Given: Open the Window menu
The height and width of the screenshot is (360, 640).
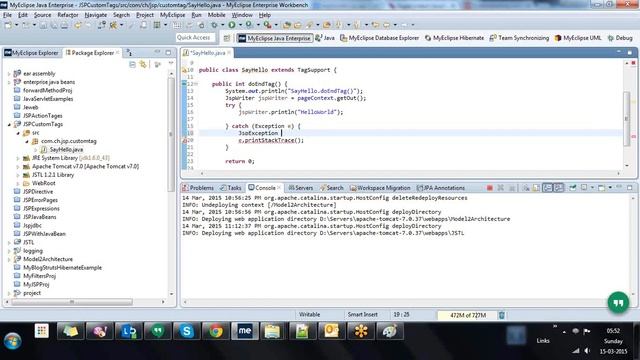Looking at the screenshot, I should click(242, 15).
